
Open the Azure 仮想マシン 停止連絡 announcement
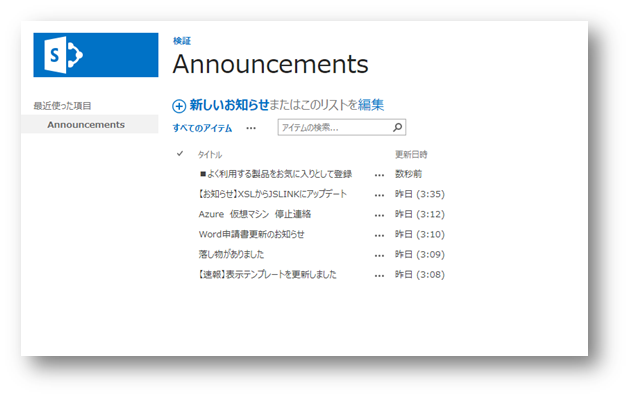[x=255, y=214]
